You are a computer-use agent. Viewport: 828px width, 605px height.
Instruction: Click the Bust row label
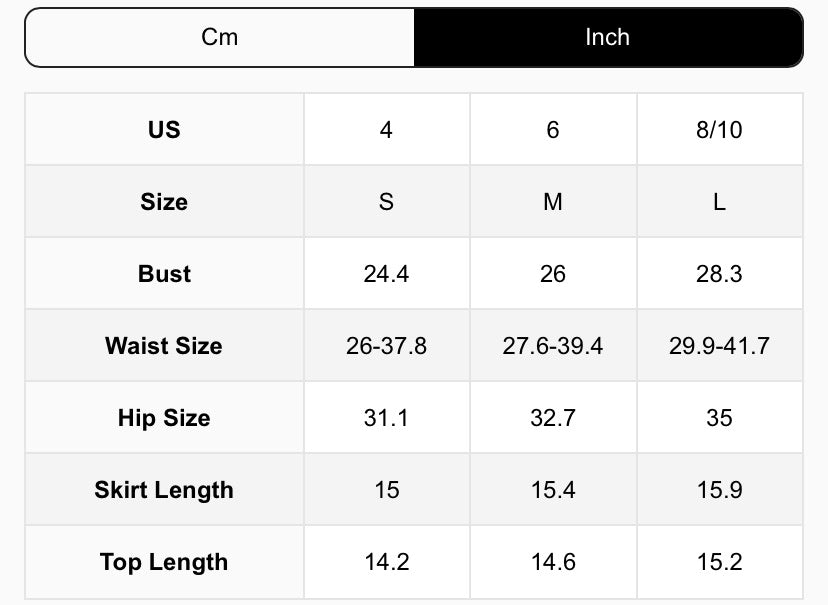[x=164, y=274]
